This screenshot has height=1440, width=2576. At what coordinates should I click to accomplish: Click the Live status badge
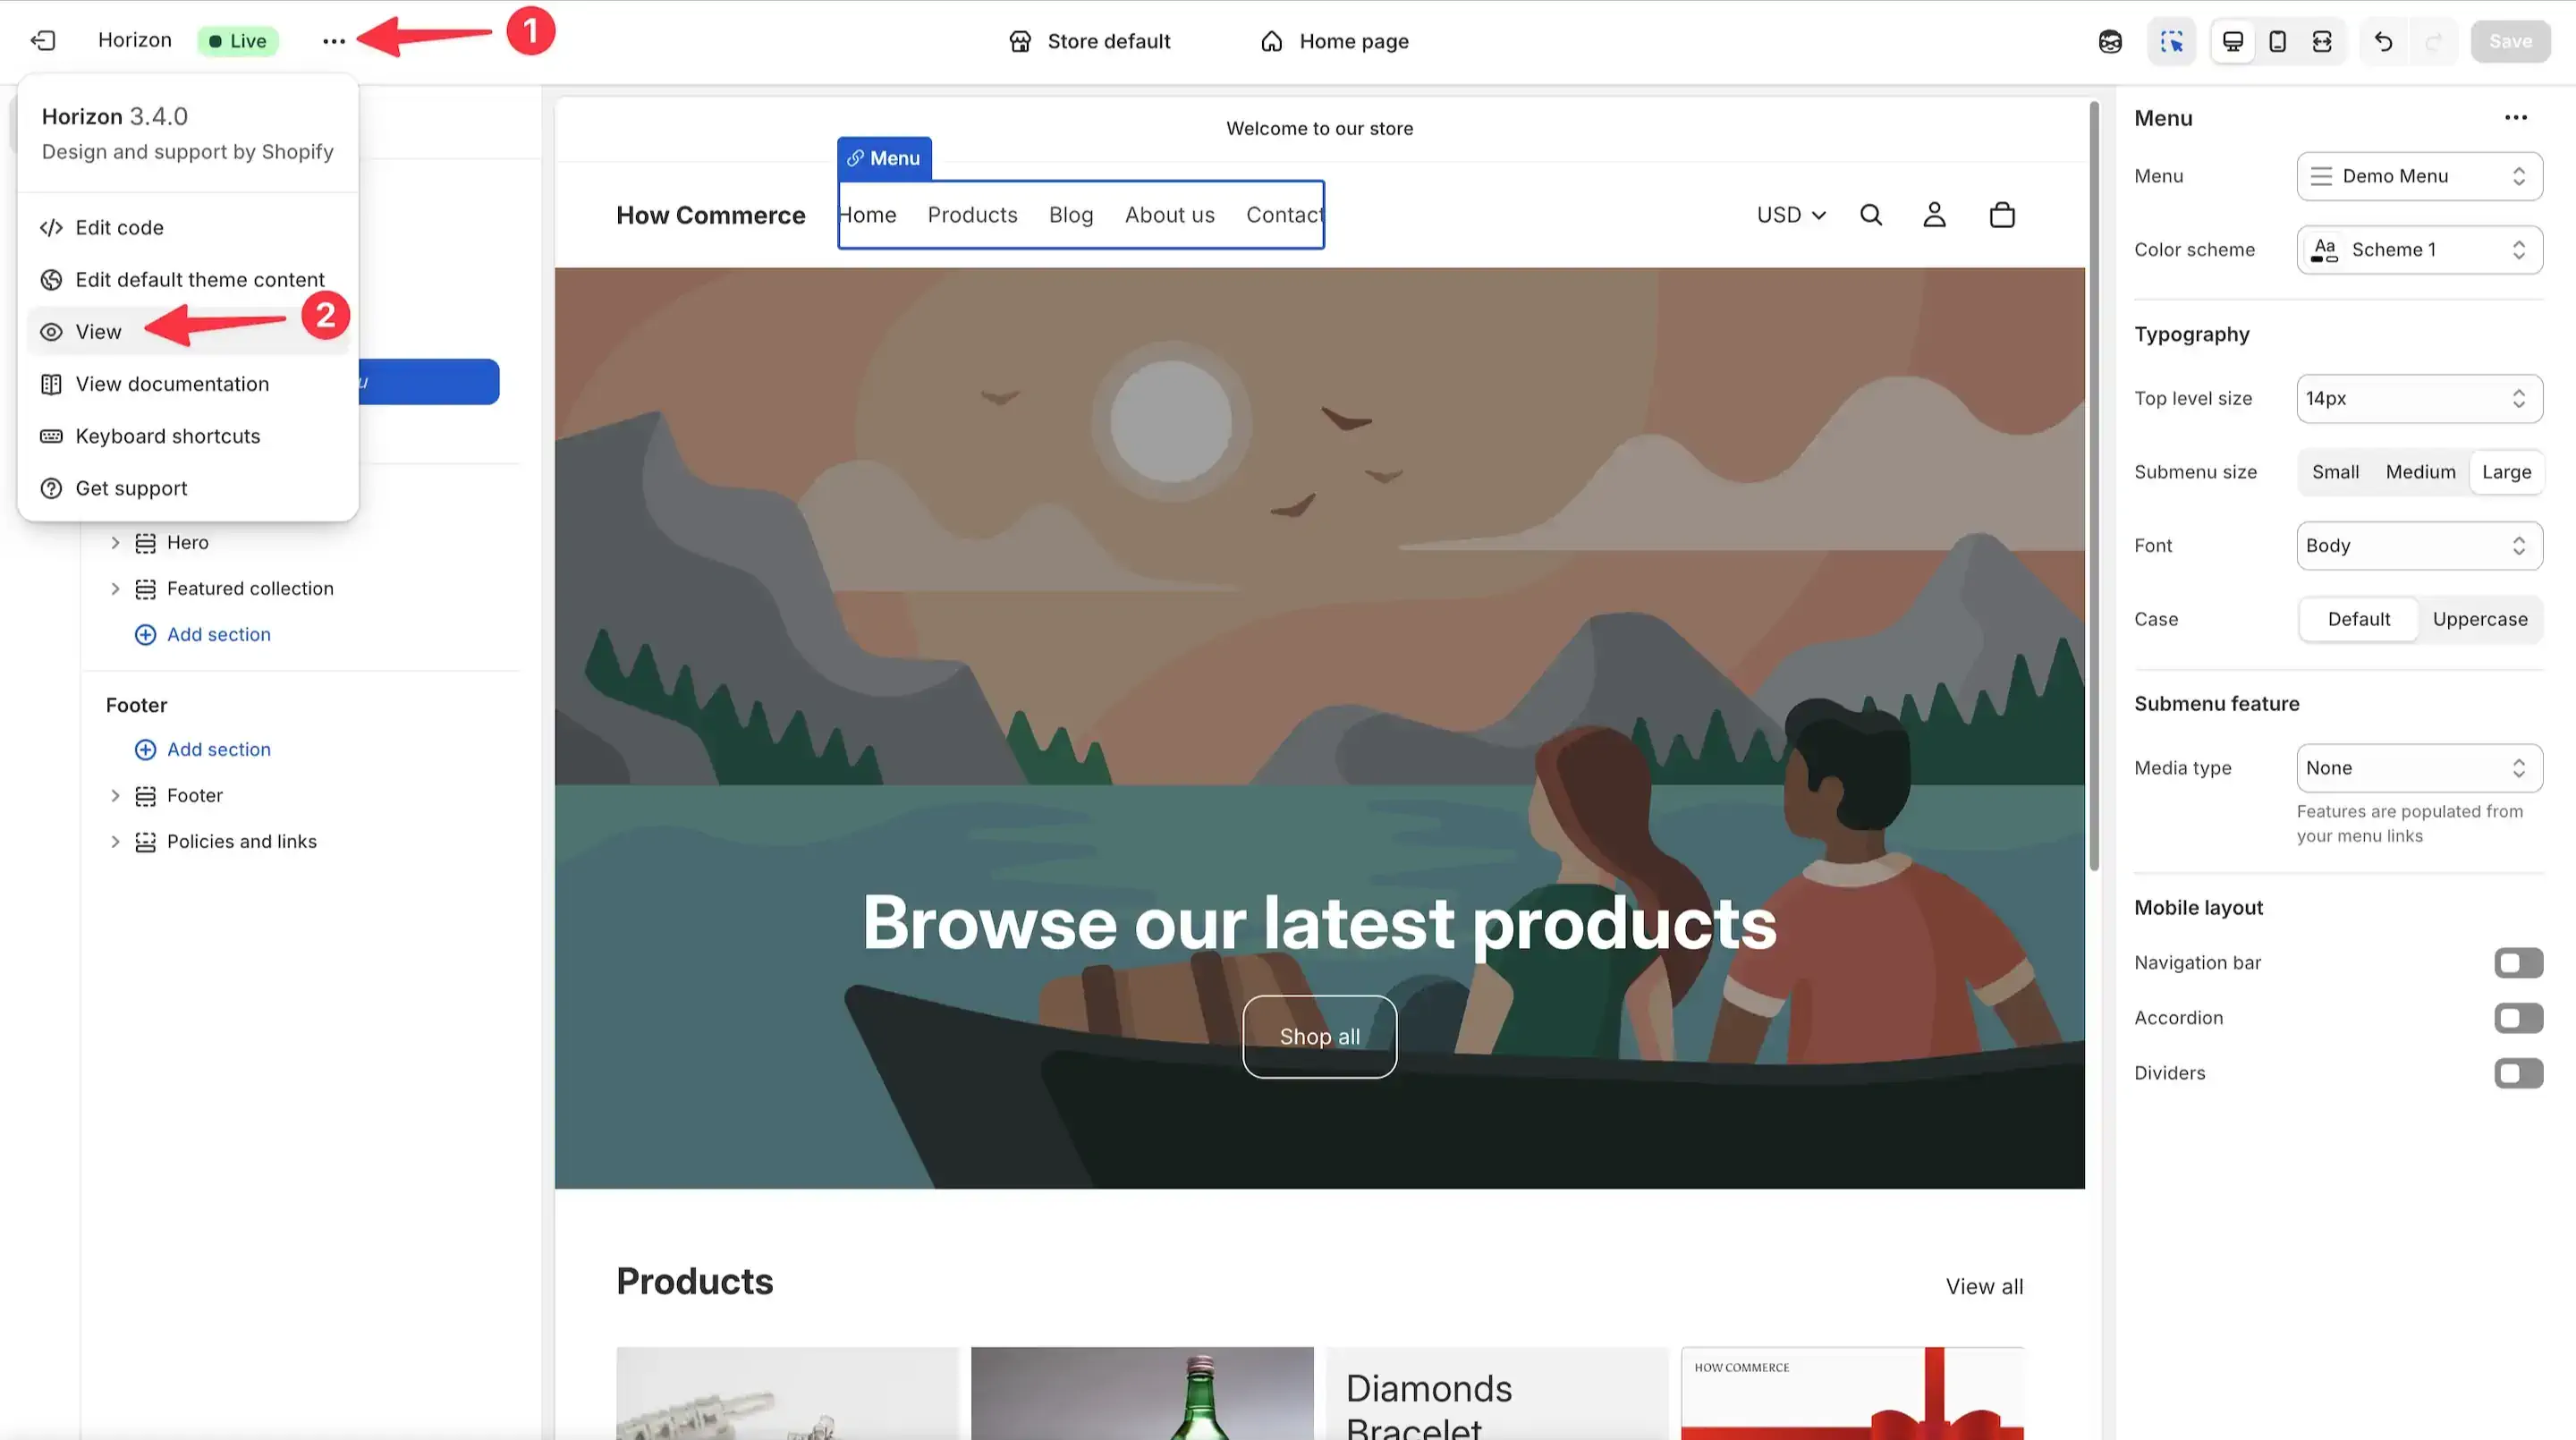[x=238, y=41]
